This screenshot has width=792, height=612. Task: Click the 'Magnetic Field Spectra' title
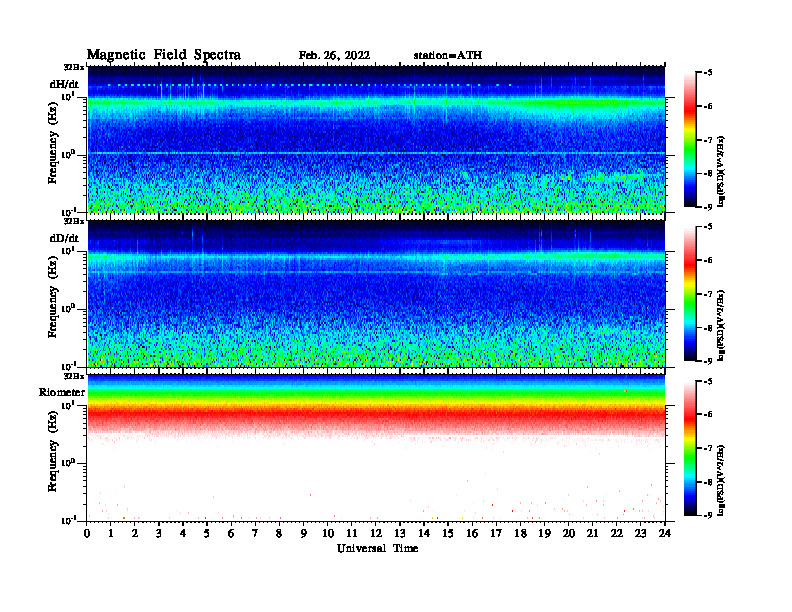pyautogui.click(x=163, y=55)
